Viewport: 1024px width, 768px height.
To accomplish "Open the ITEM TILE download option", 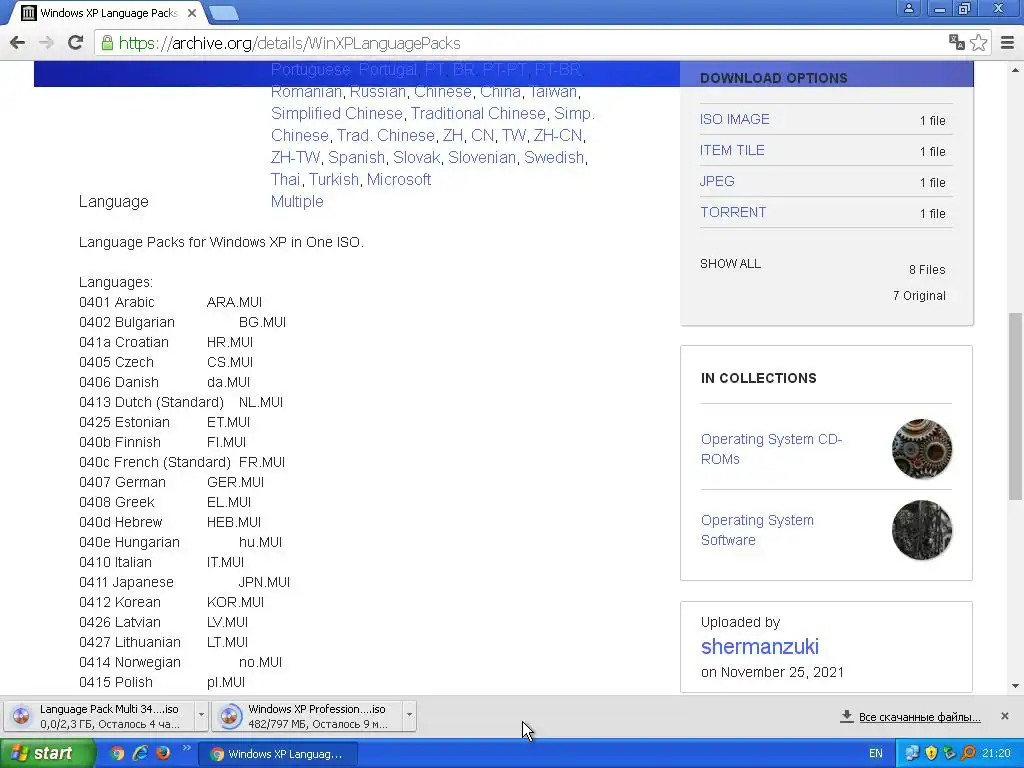I will (x=732, y=150).
